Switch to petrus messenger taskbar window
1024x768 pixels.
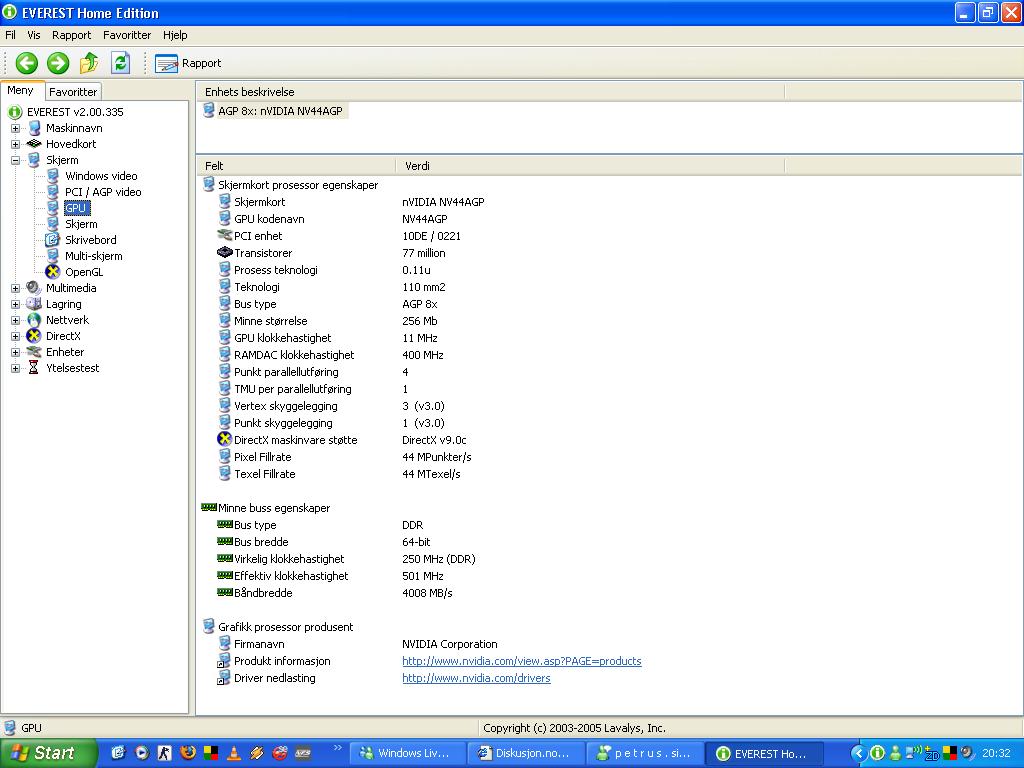645,754
